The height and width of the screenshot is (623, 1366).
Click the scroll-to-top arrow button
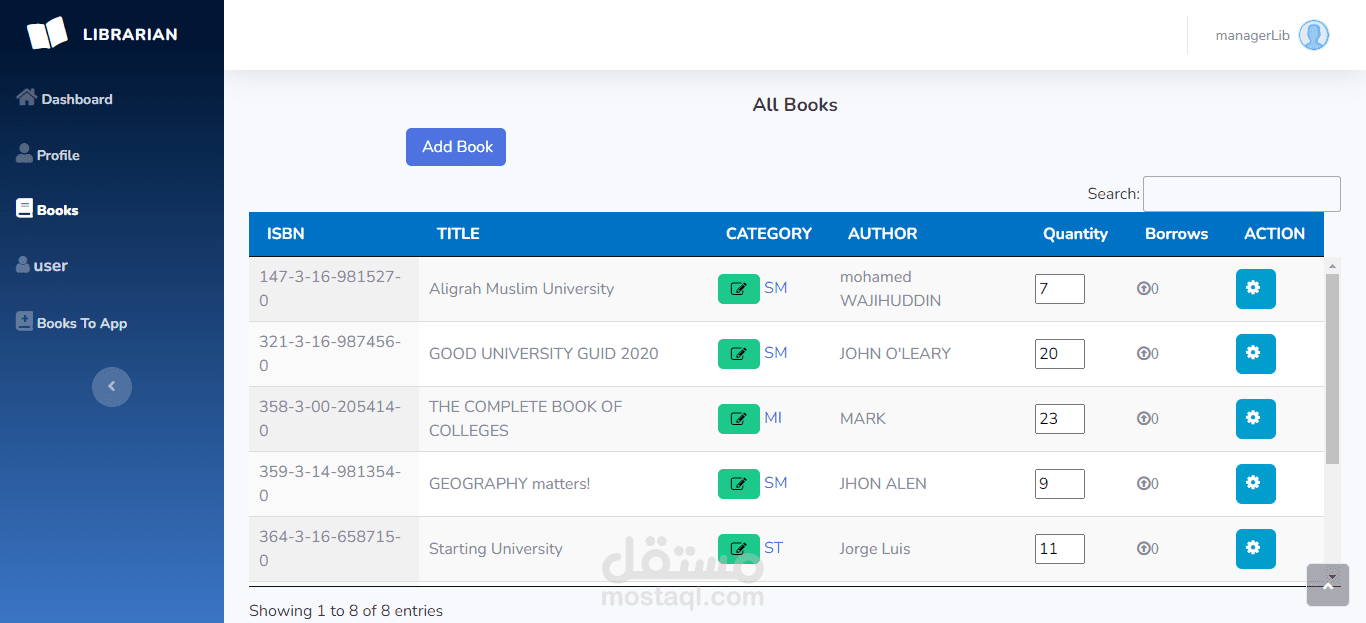click(1328, 585)
